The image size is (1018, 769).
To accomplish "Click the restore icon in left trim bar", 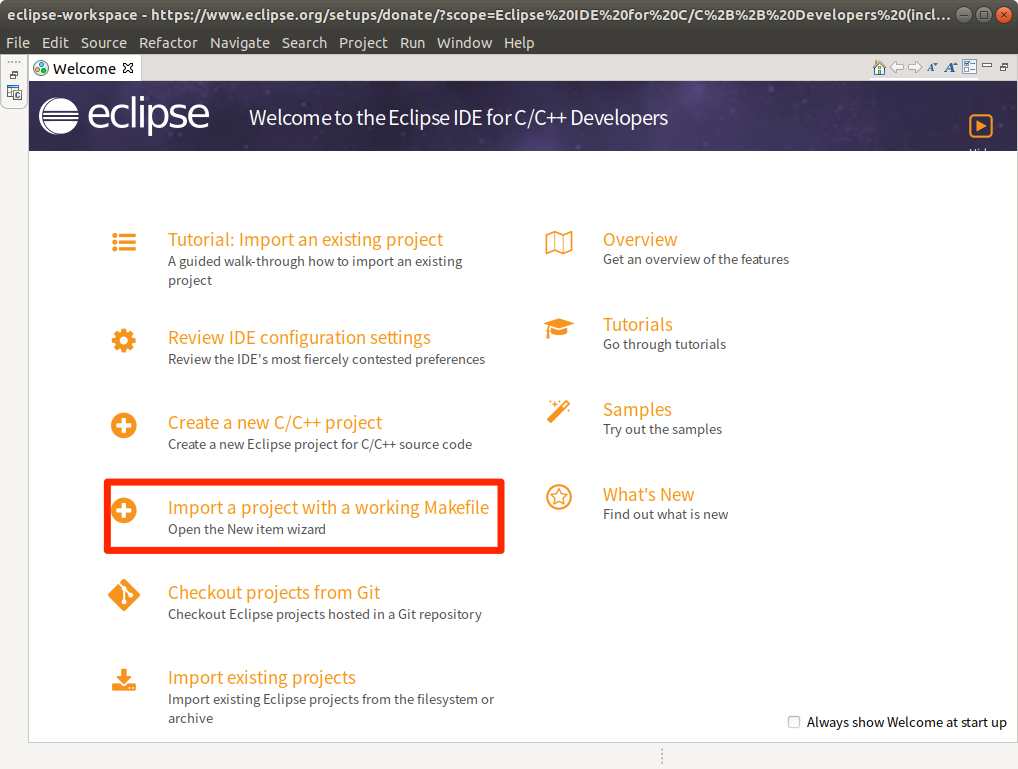I will point(14,75).
